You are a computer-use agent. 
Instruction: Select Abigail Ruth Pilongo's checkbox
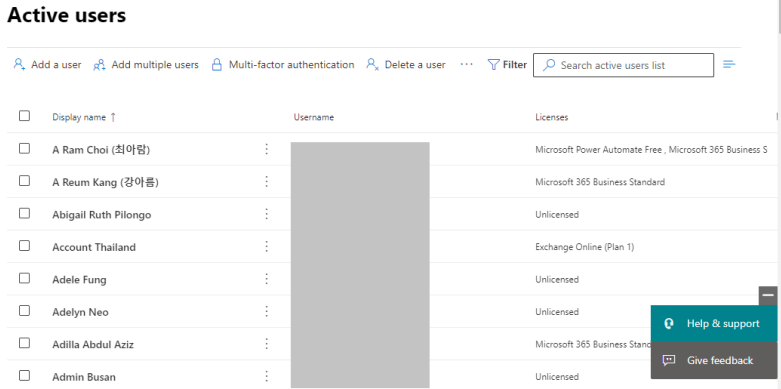pyautogui.click(x=24, y=213)
